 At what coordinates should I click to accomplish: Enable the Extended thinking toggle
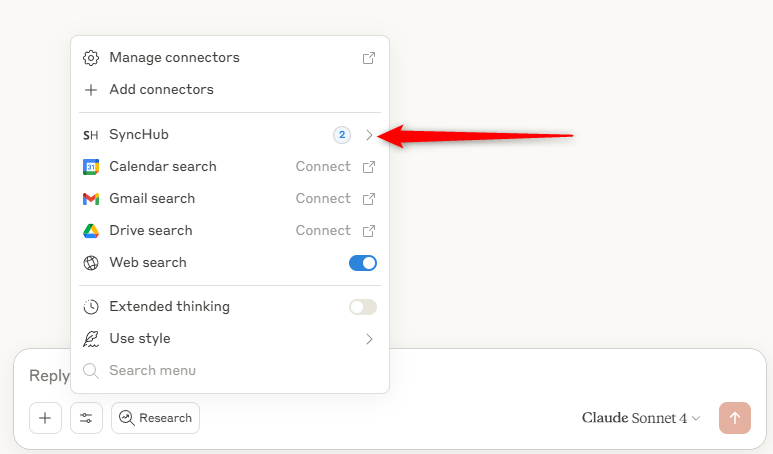point(363,307)
